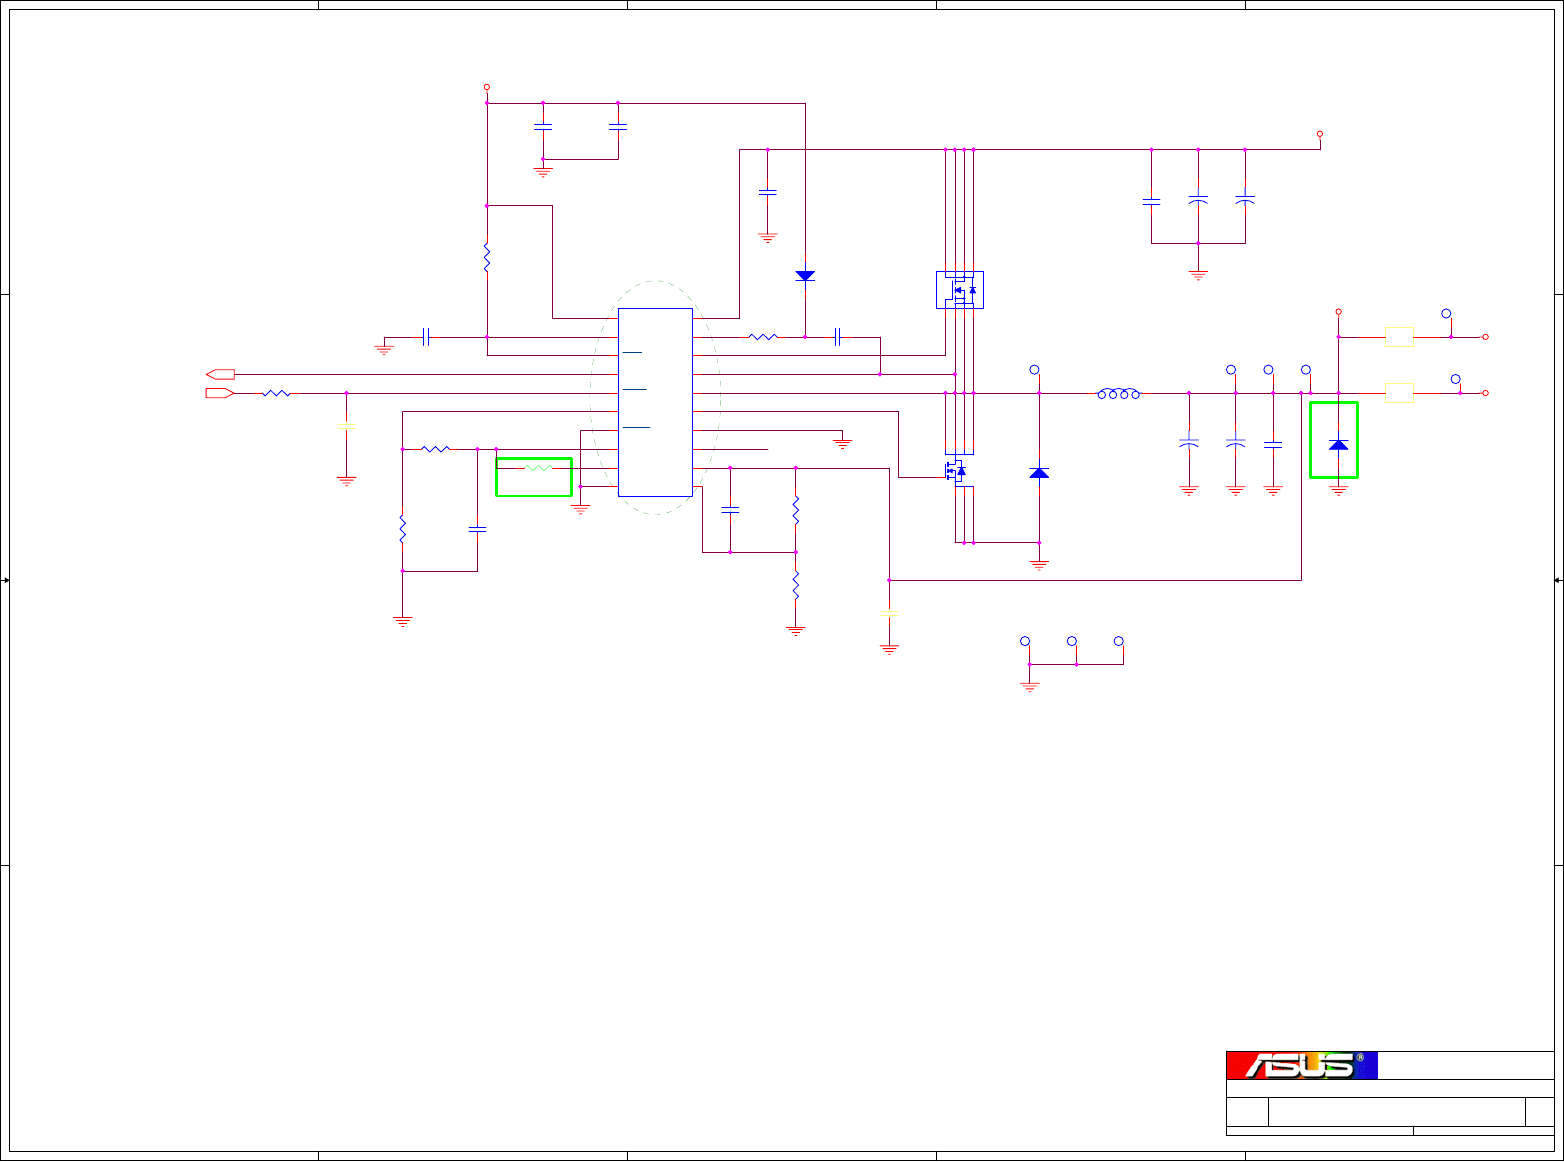Select the lower yellow jumper box
1564x1162 pixels.
[1399, 393]
